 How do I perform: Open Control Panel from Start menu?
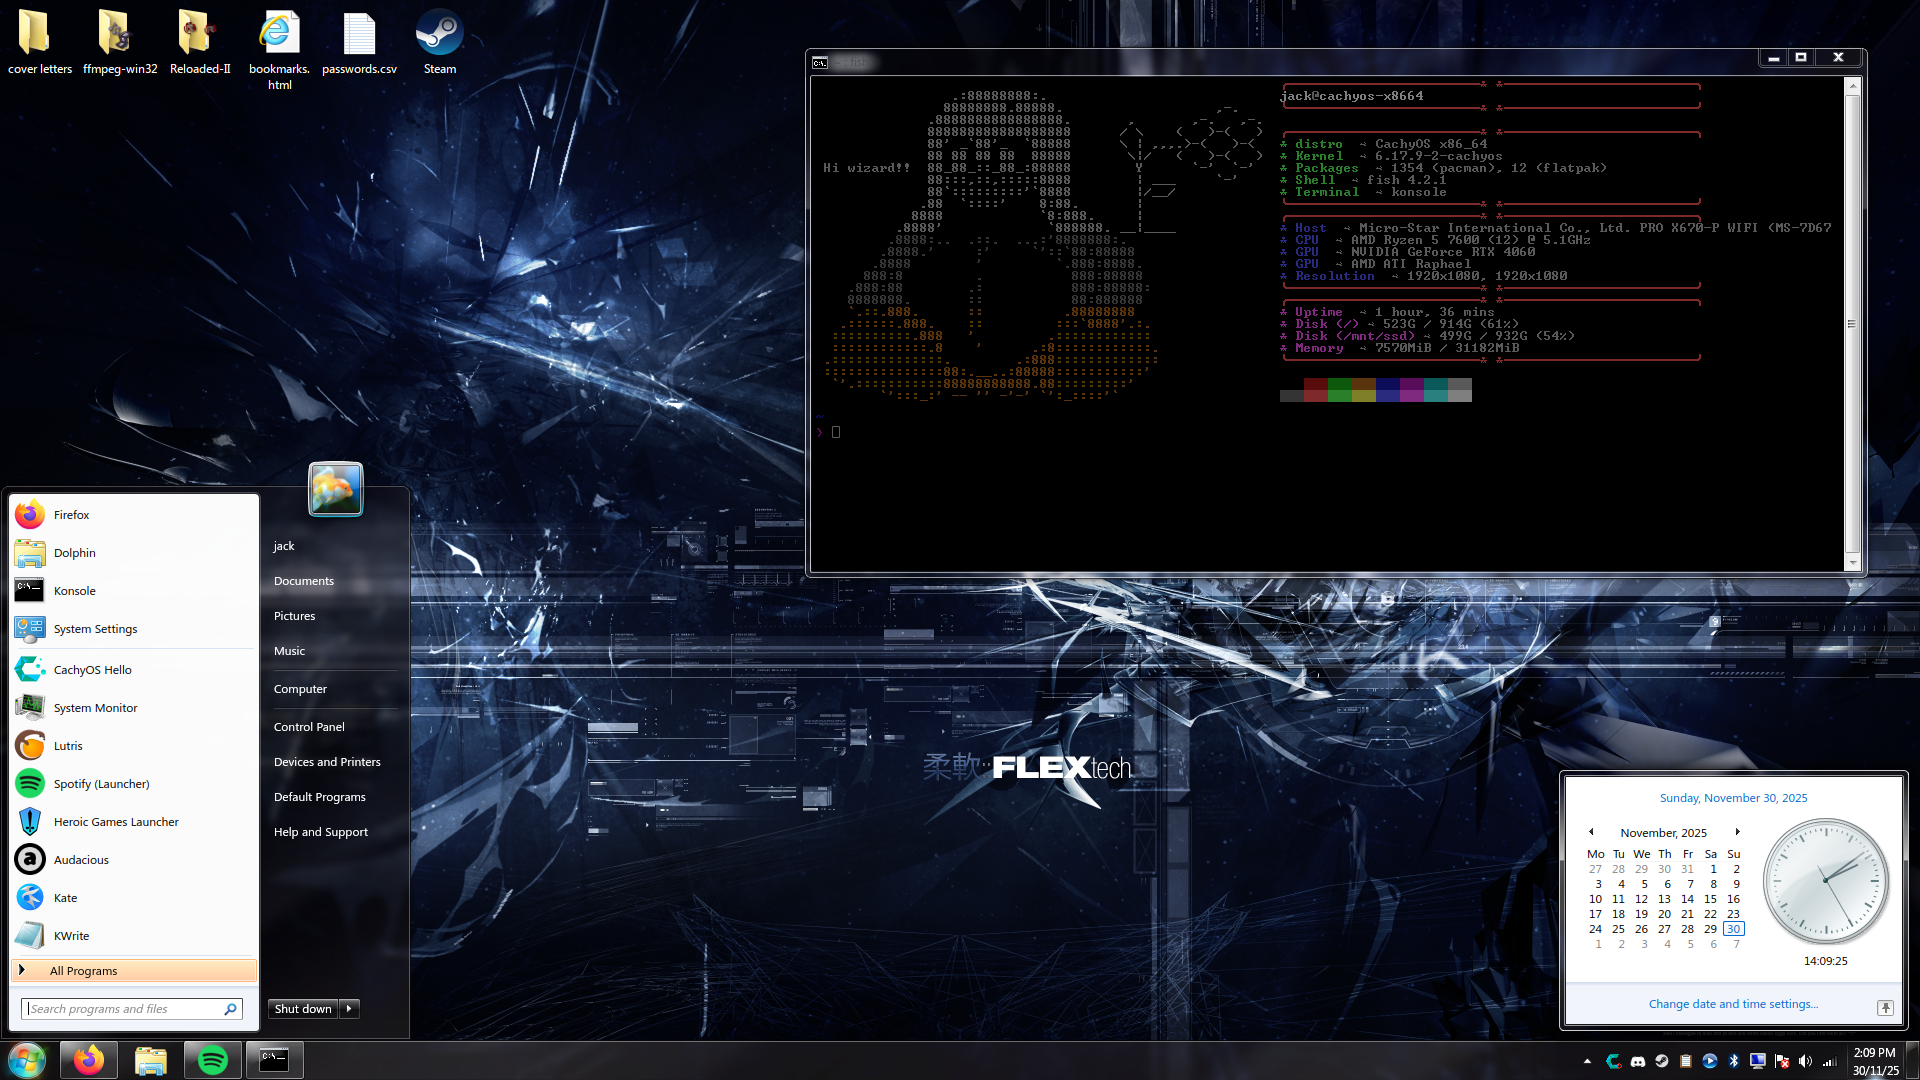(309, 727)
